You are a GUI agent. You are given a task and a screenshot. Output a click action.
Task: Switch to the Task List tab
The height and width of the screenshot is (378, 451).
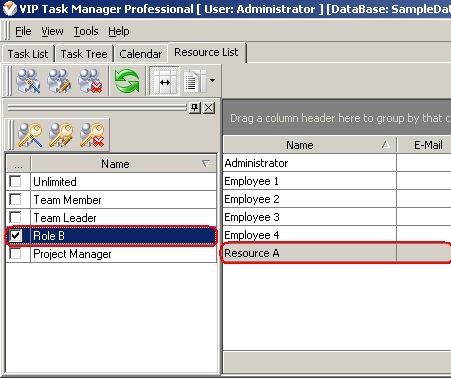28,54
